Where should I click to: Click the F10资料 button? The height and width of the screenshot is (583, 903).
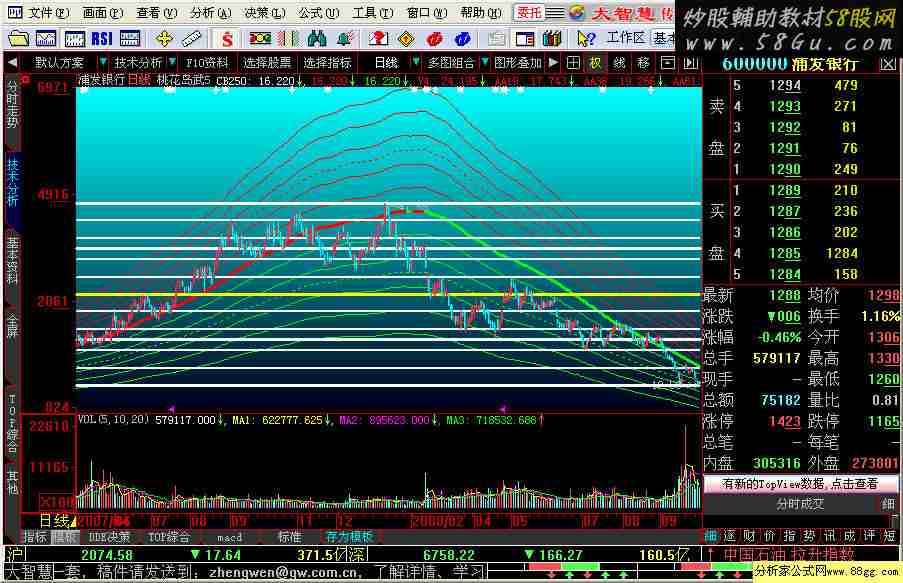[207, 62]
